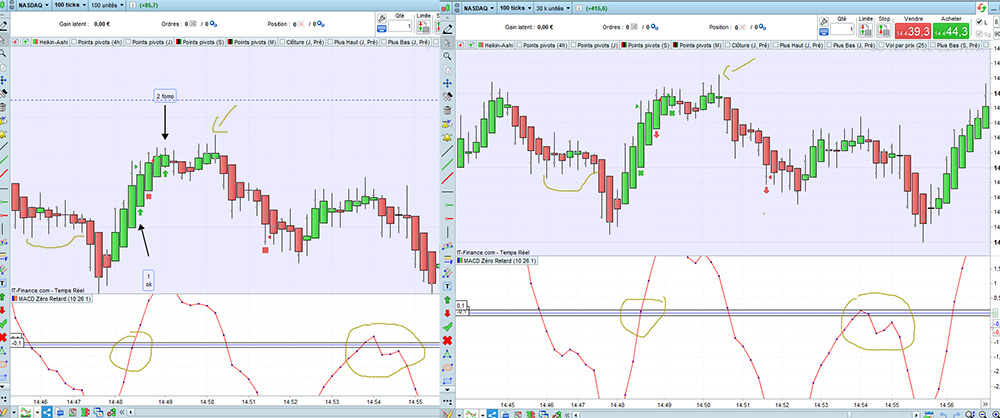Click Heikin-Ashi indicator label in left chart
Viewport: 1000px width, 418px height.
[53, 42]
